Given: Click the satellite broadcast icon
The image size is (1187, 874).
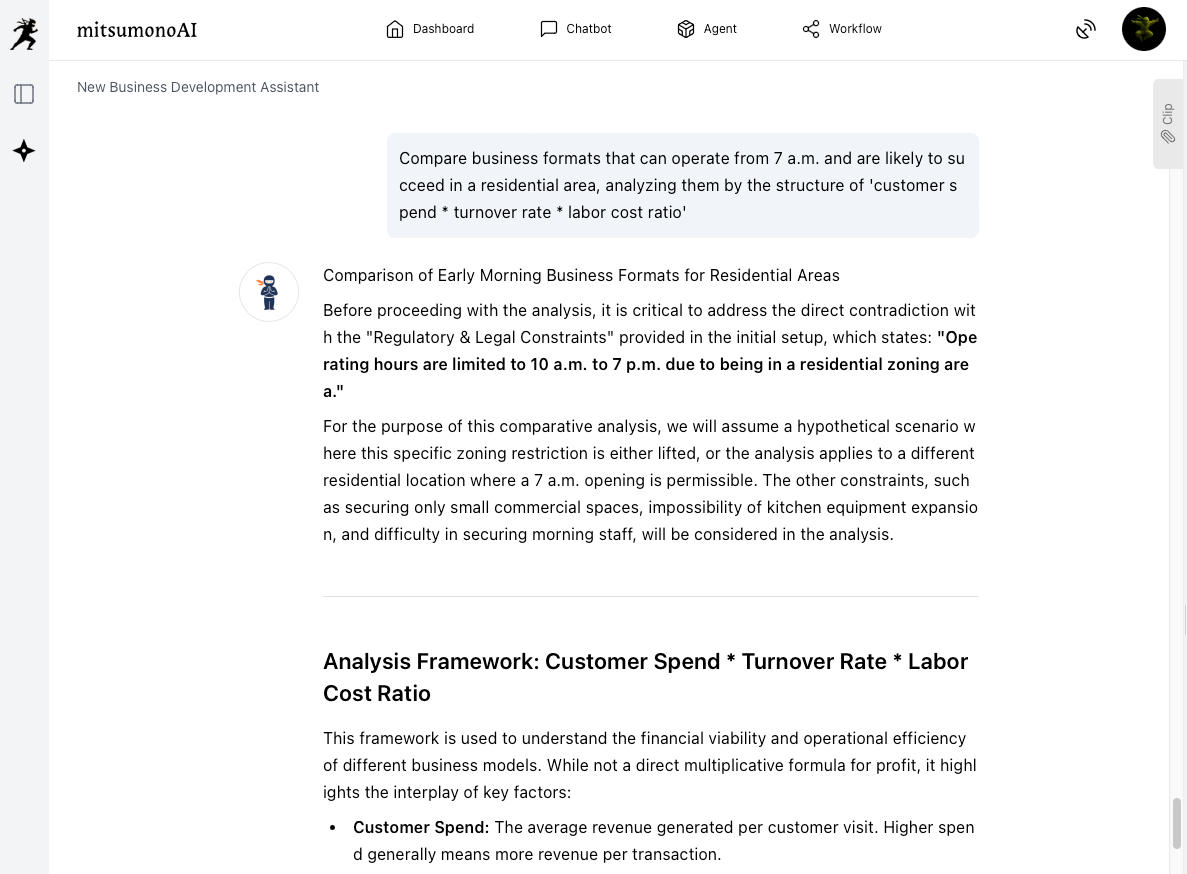Looking at the screenshot, I should point(1086,29).
